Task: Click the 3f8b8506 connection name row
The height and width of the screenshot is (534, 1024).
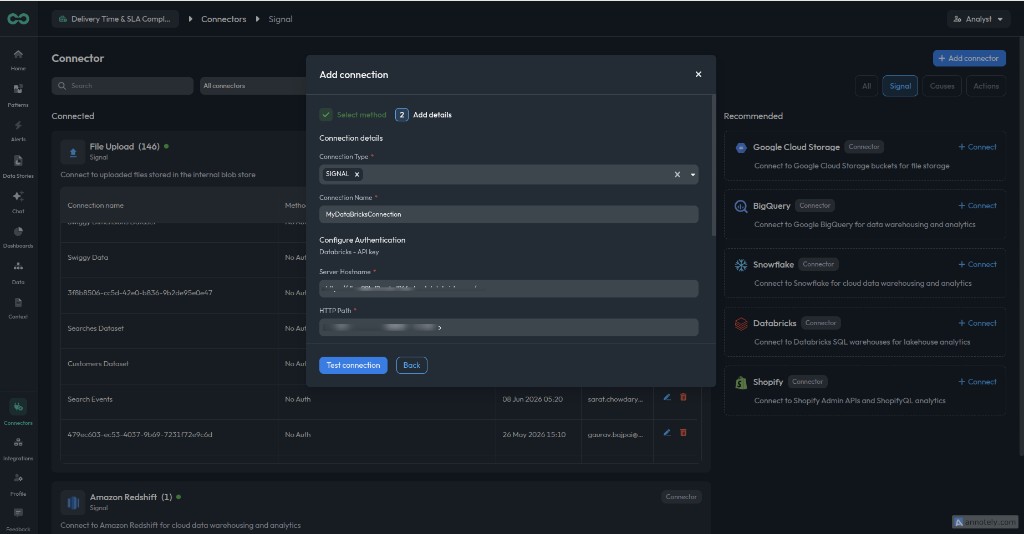Action: click(140, 293)
